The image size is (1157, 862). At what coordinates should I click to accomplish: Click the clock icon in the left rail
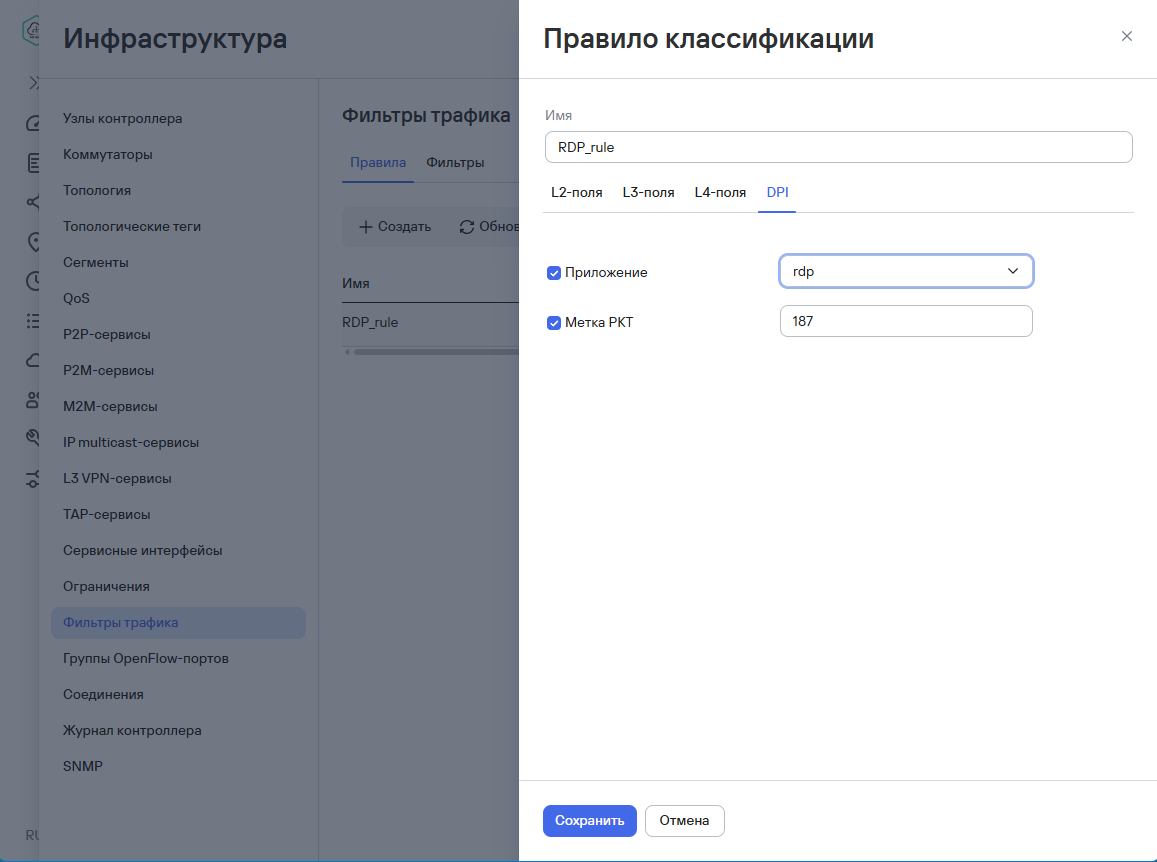pyautogui.click(x=33, y=280)
